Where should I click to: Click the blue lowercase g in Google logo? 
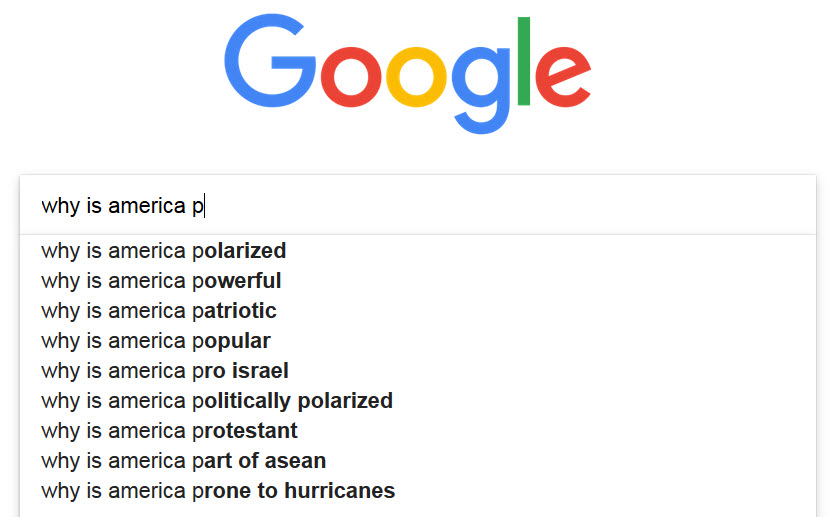481,90
